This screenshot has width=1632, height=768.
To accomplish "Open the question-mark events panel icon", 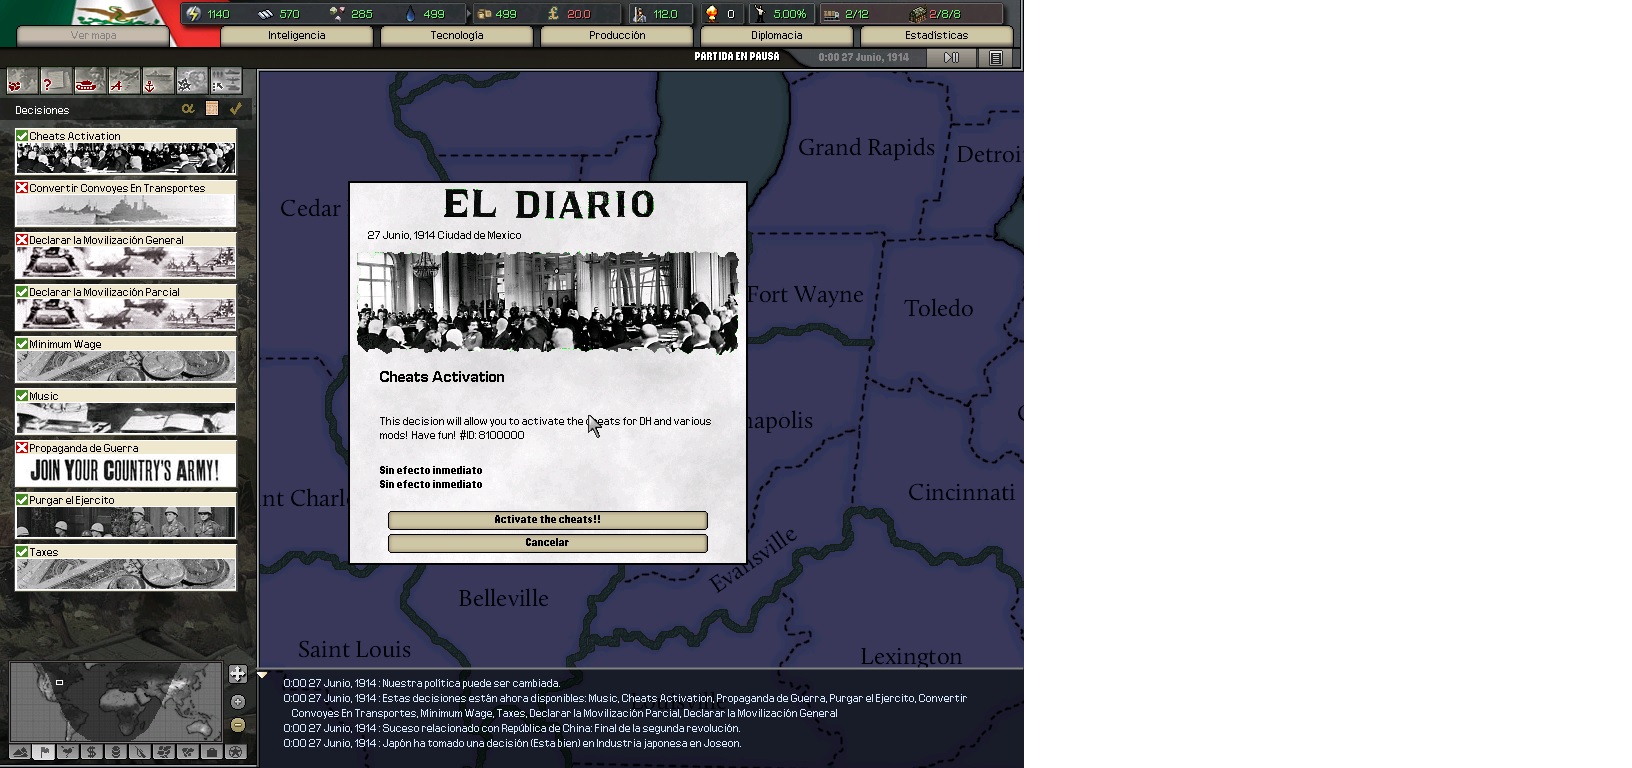I will coord(56,82).
